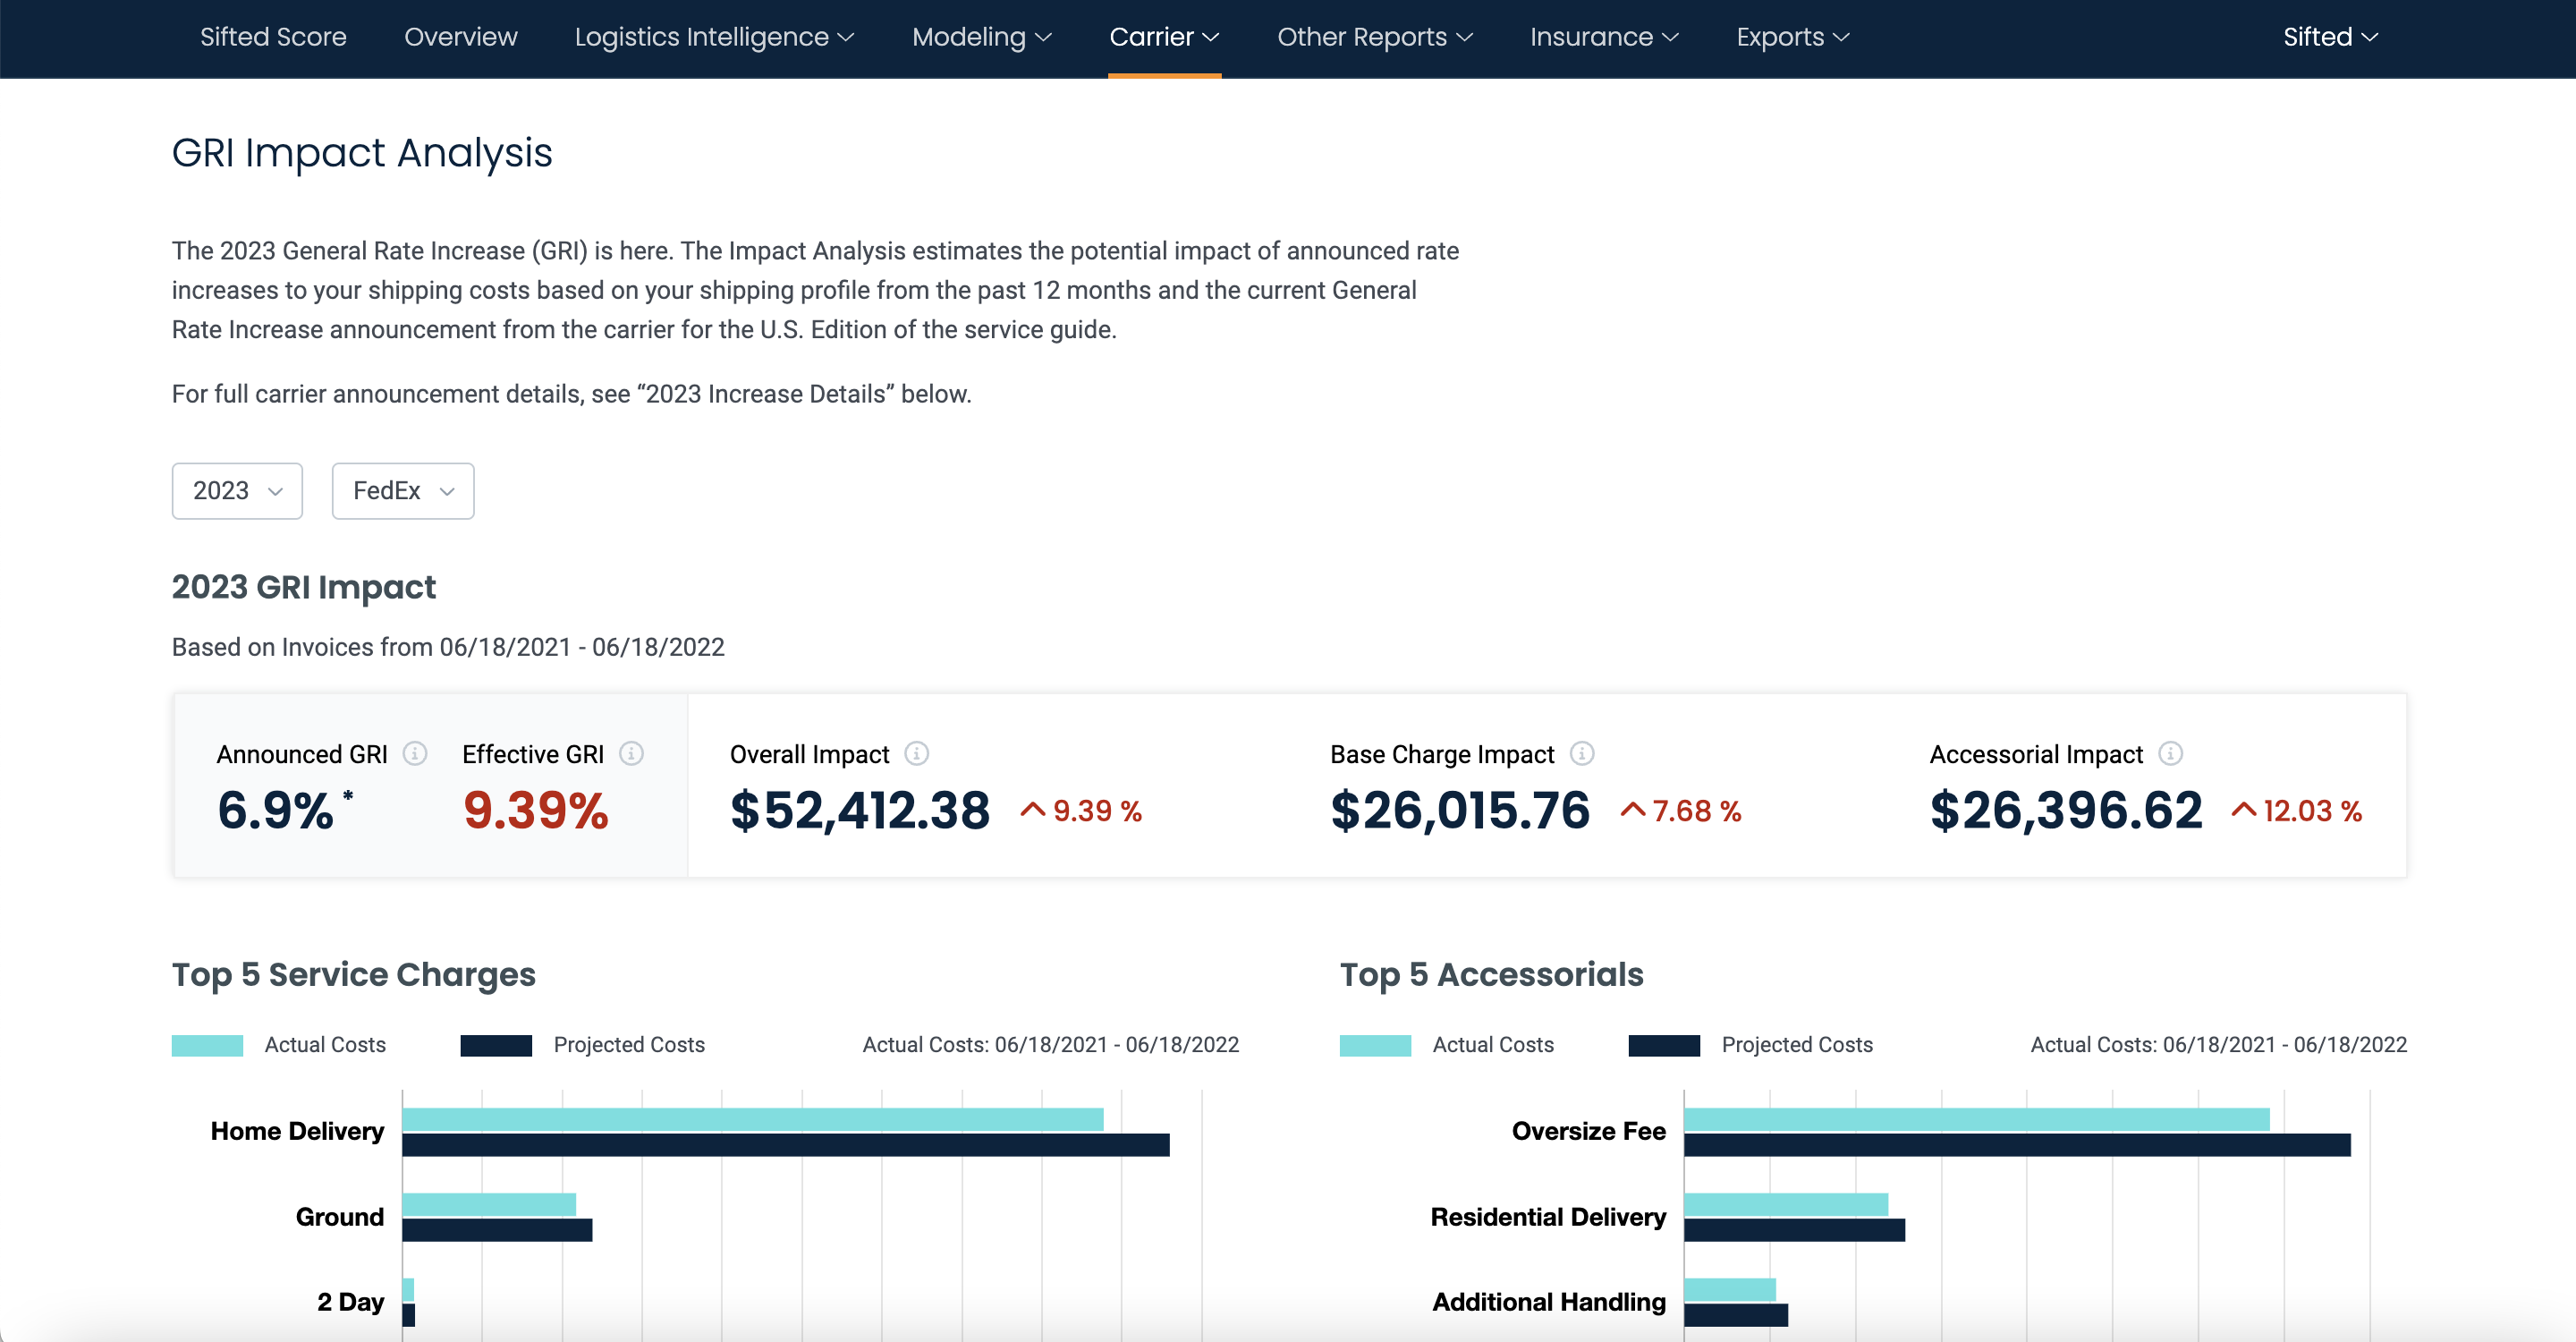Expand the Sifted account menu

pyautogui.click(x=2330, y=37)
